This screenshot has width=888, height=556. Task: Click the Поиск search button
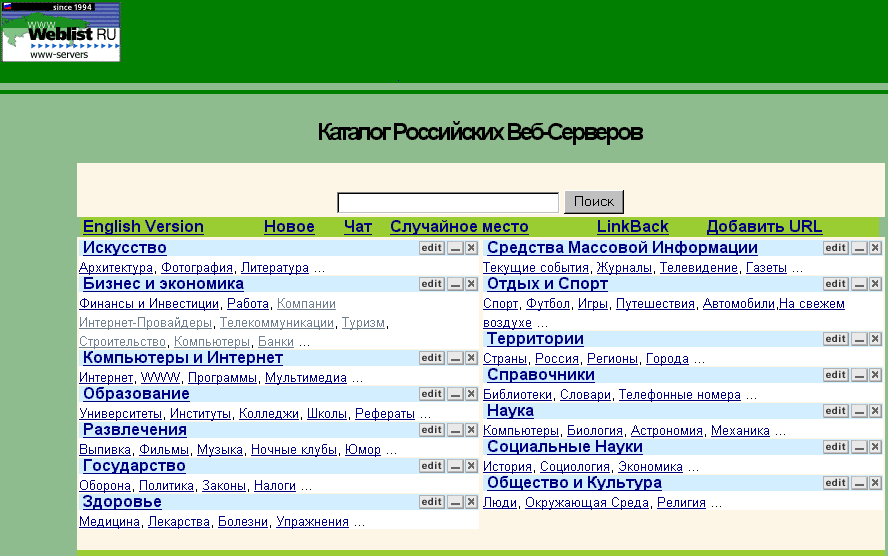(x=594, y=202)
